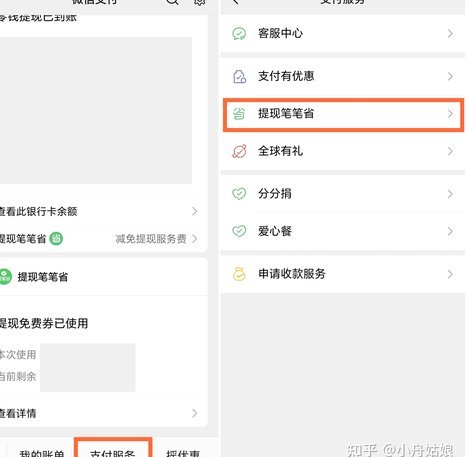Tap round green icon in 提现笔笔省 card header

point(5,277)
